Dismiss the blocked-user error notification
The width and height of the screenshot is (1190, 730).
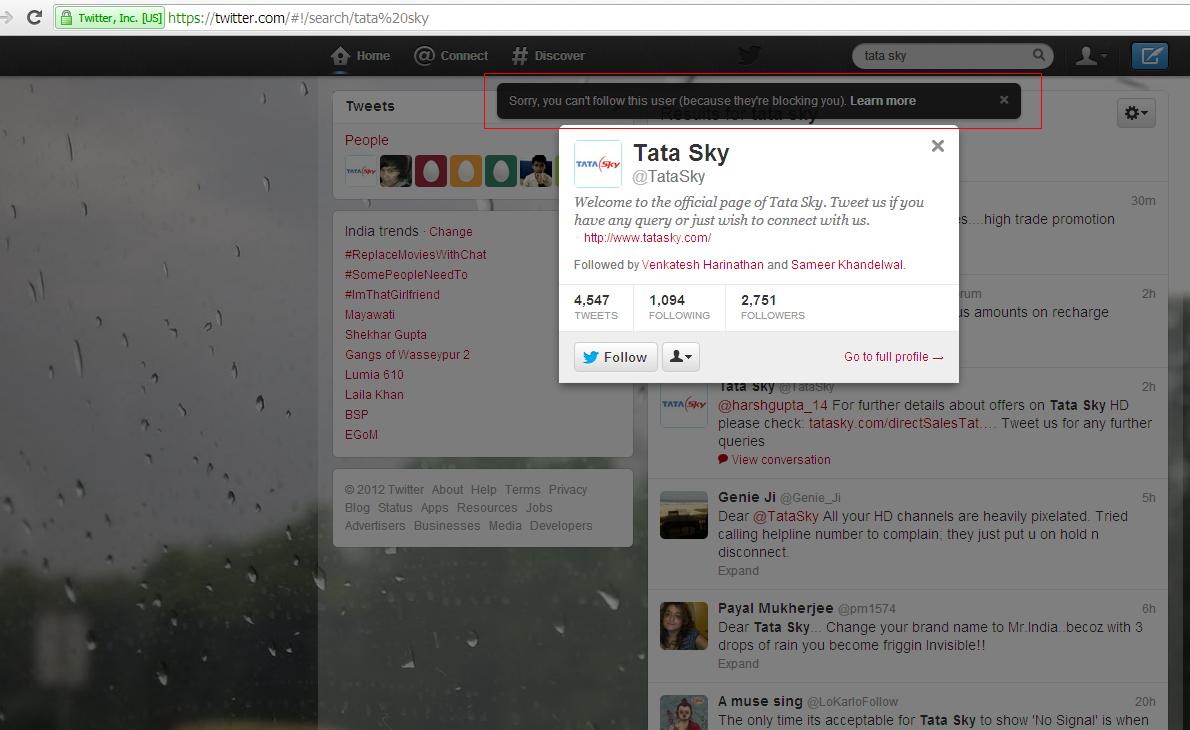(1004, 100)
